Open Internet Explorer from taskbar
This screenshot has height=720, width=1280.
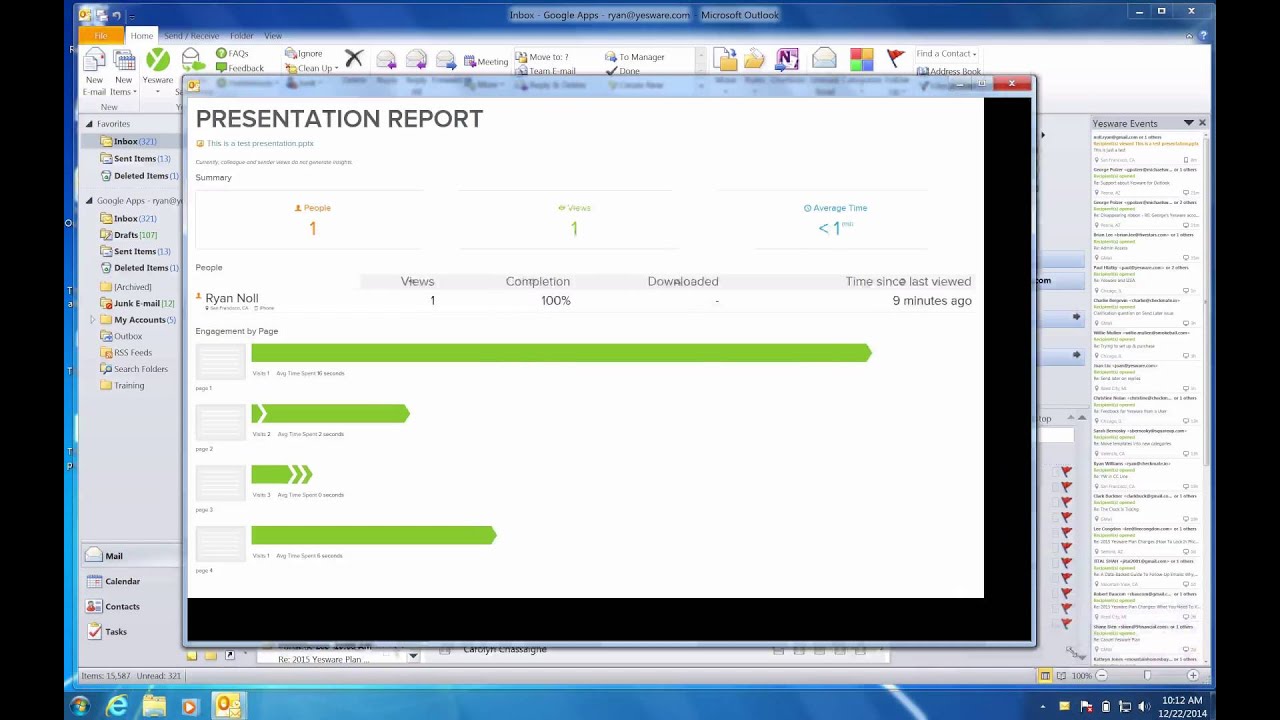tap(117, 707)
